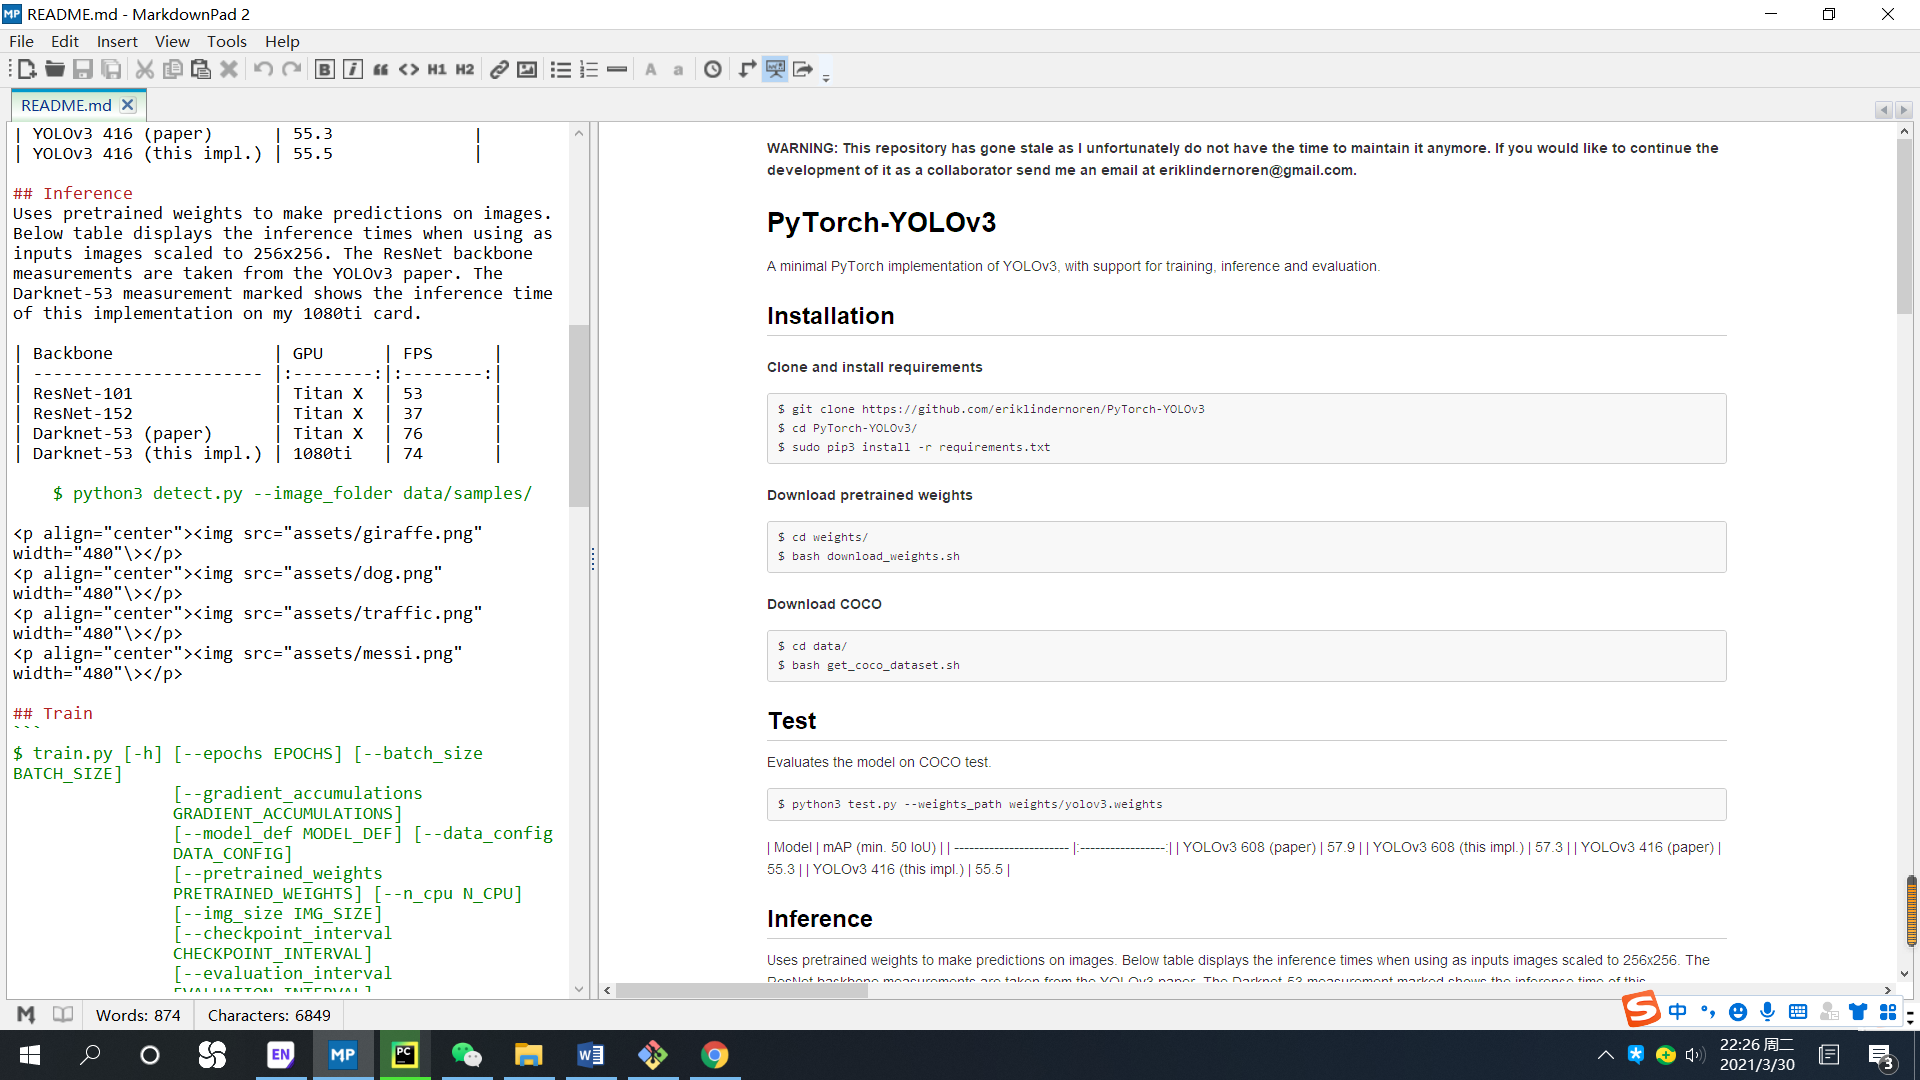Click the PyTorch-YOLOv3 heading in the preview
Screen dimensions: 1920x1080
click(881, 222)
